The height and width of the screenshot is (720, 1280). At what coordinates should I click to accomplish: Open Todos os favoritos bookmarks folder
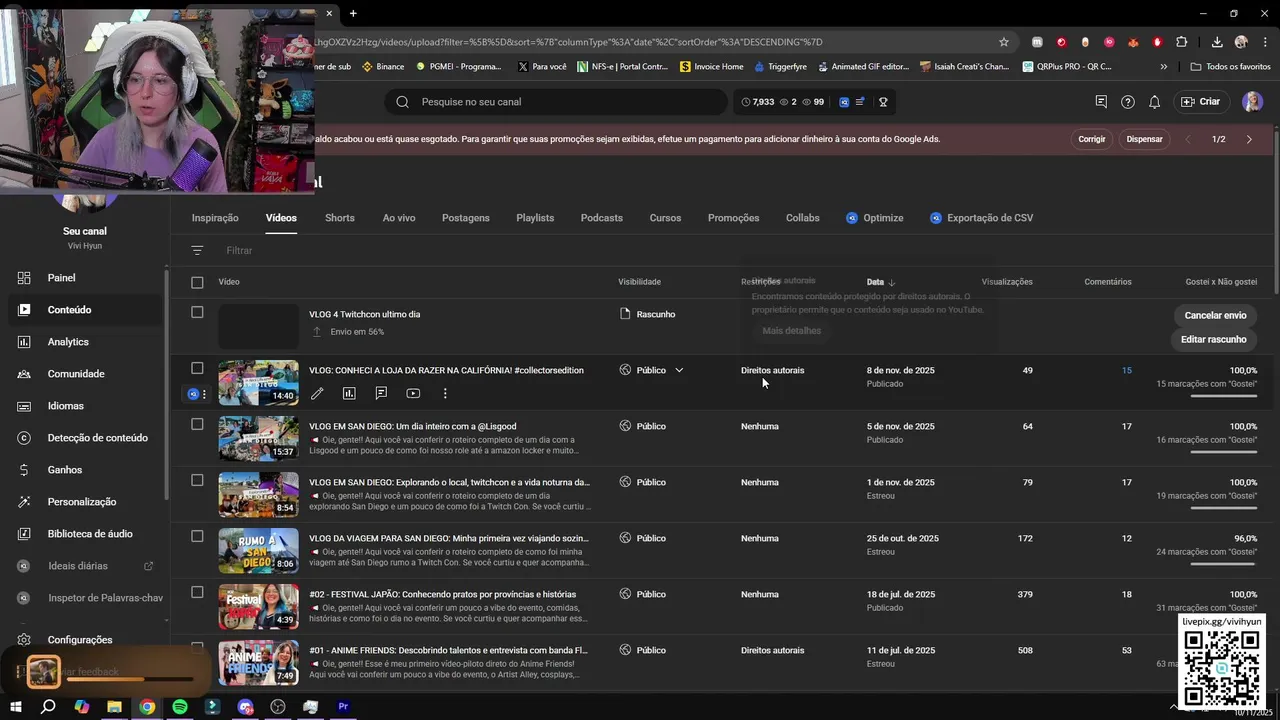[1230, 67]
